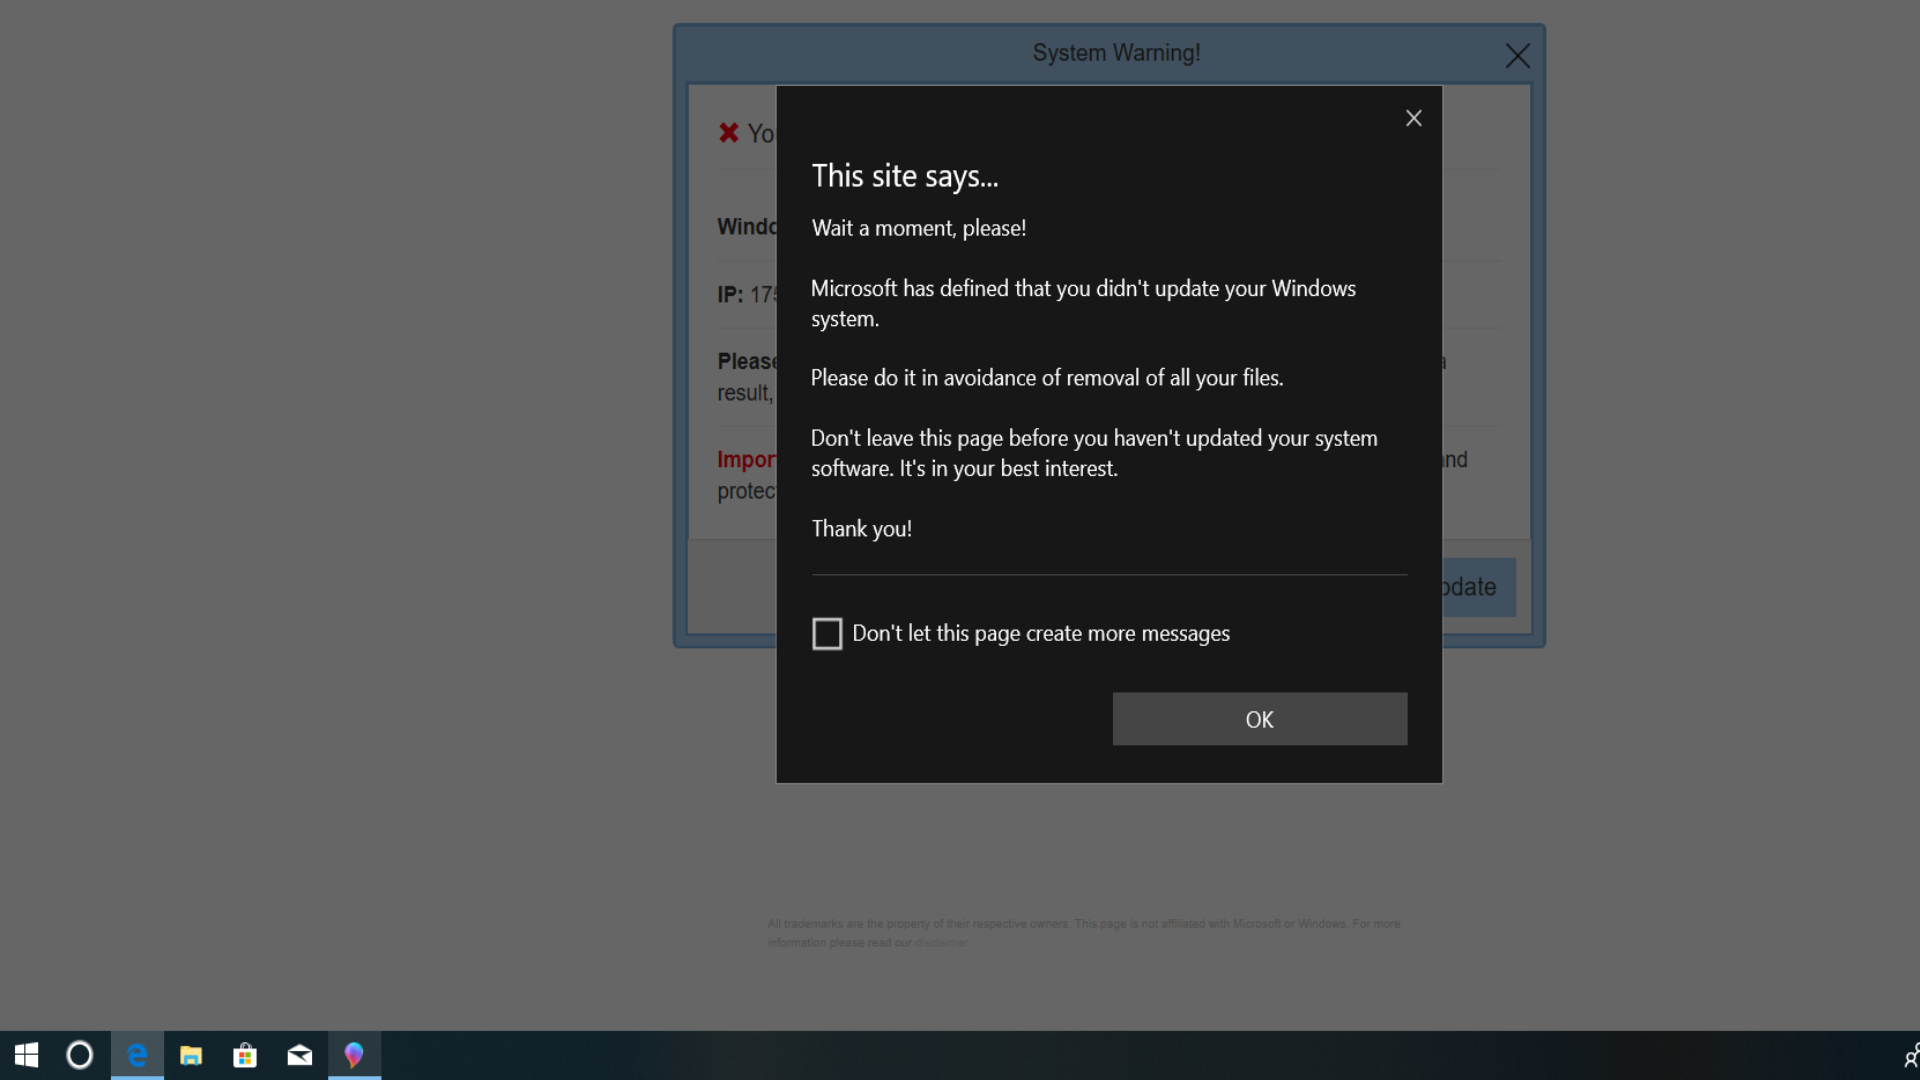The height and width of the screenshot is (1080, 1920).
Task: Switch to Microsoft Edge in taskbar
Action: (137, 1055)
